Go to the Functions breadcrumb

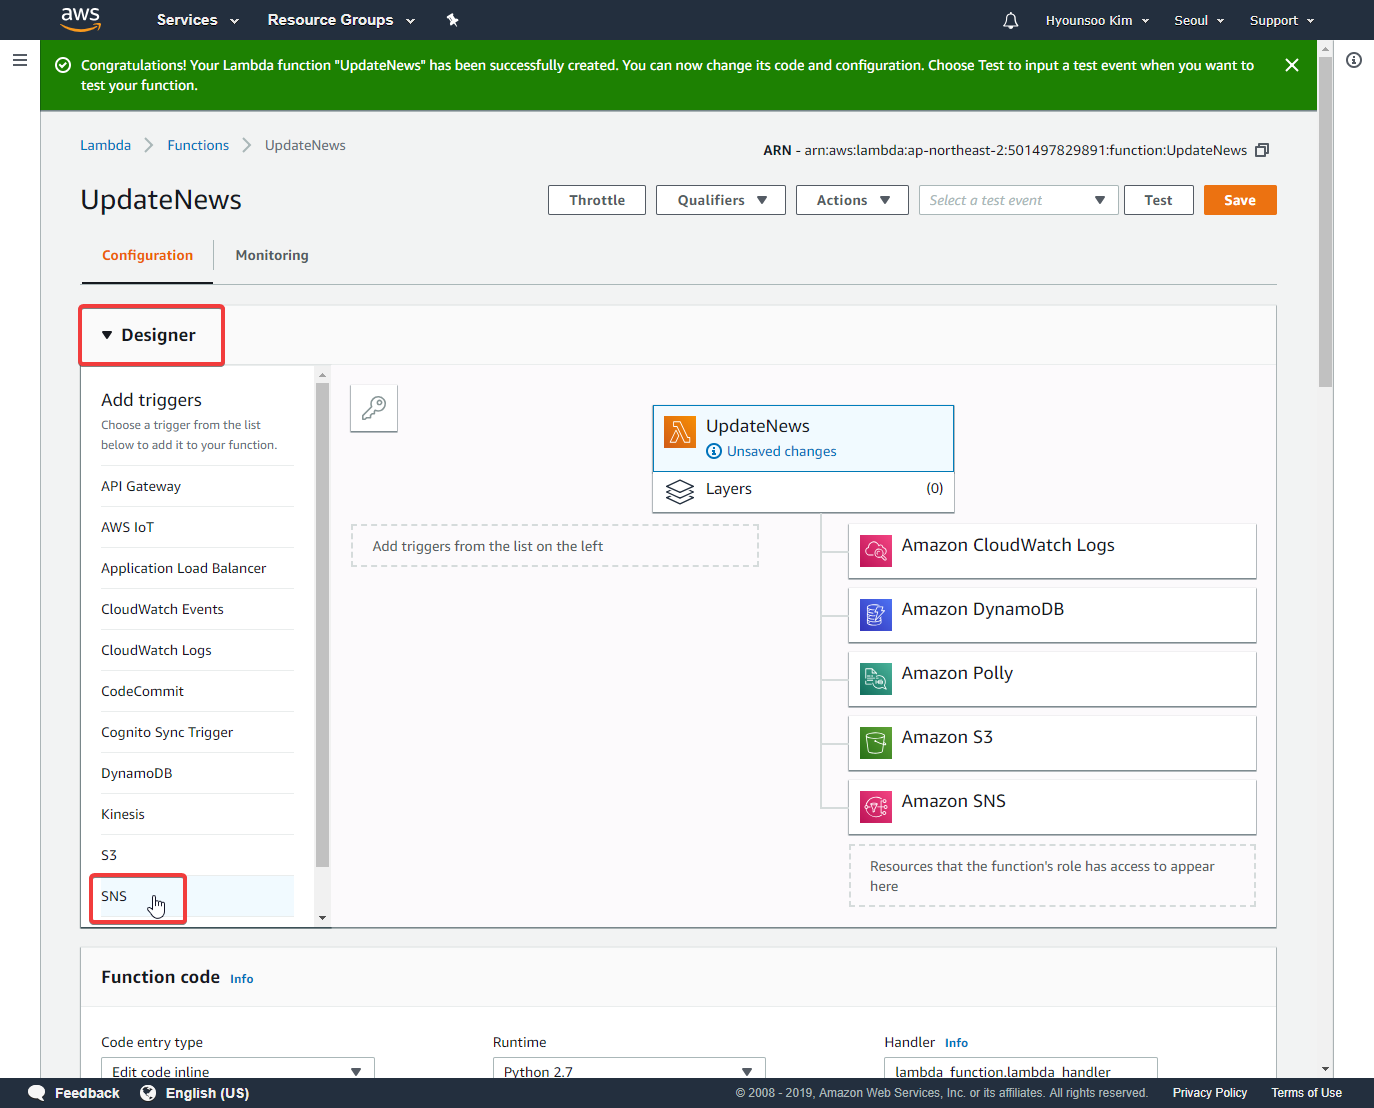pos(198,145)
